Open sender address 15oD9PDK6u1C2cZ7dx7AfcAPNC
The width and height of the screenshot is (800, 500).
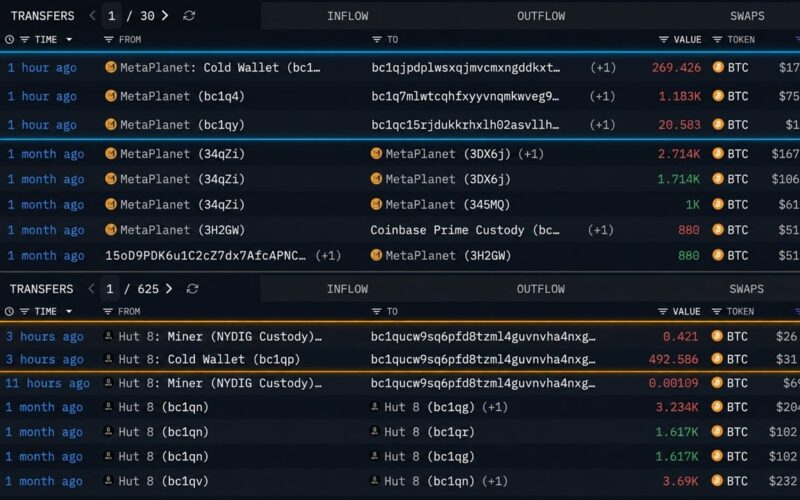pyautogui.click(x=206, y=256)
